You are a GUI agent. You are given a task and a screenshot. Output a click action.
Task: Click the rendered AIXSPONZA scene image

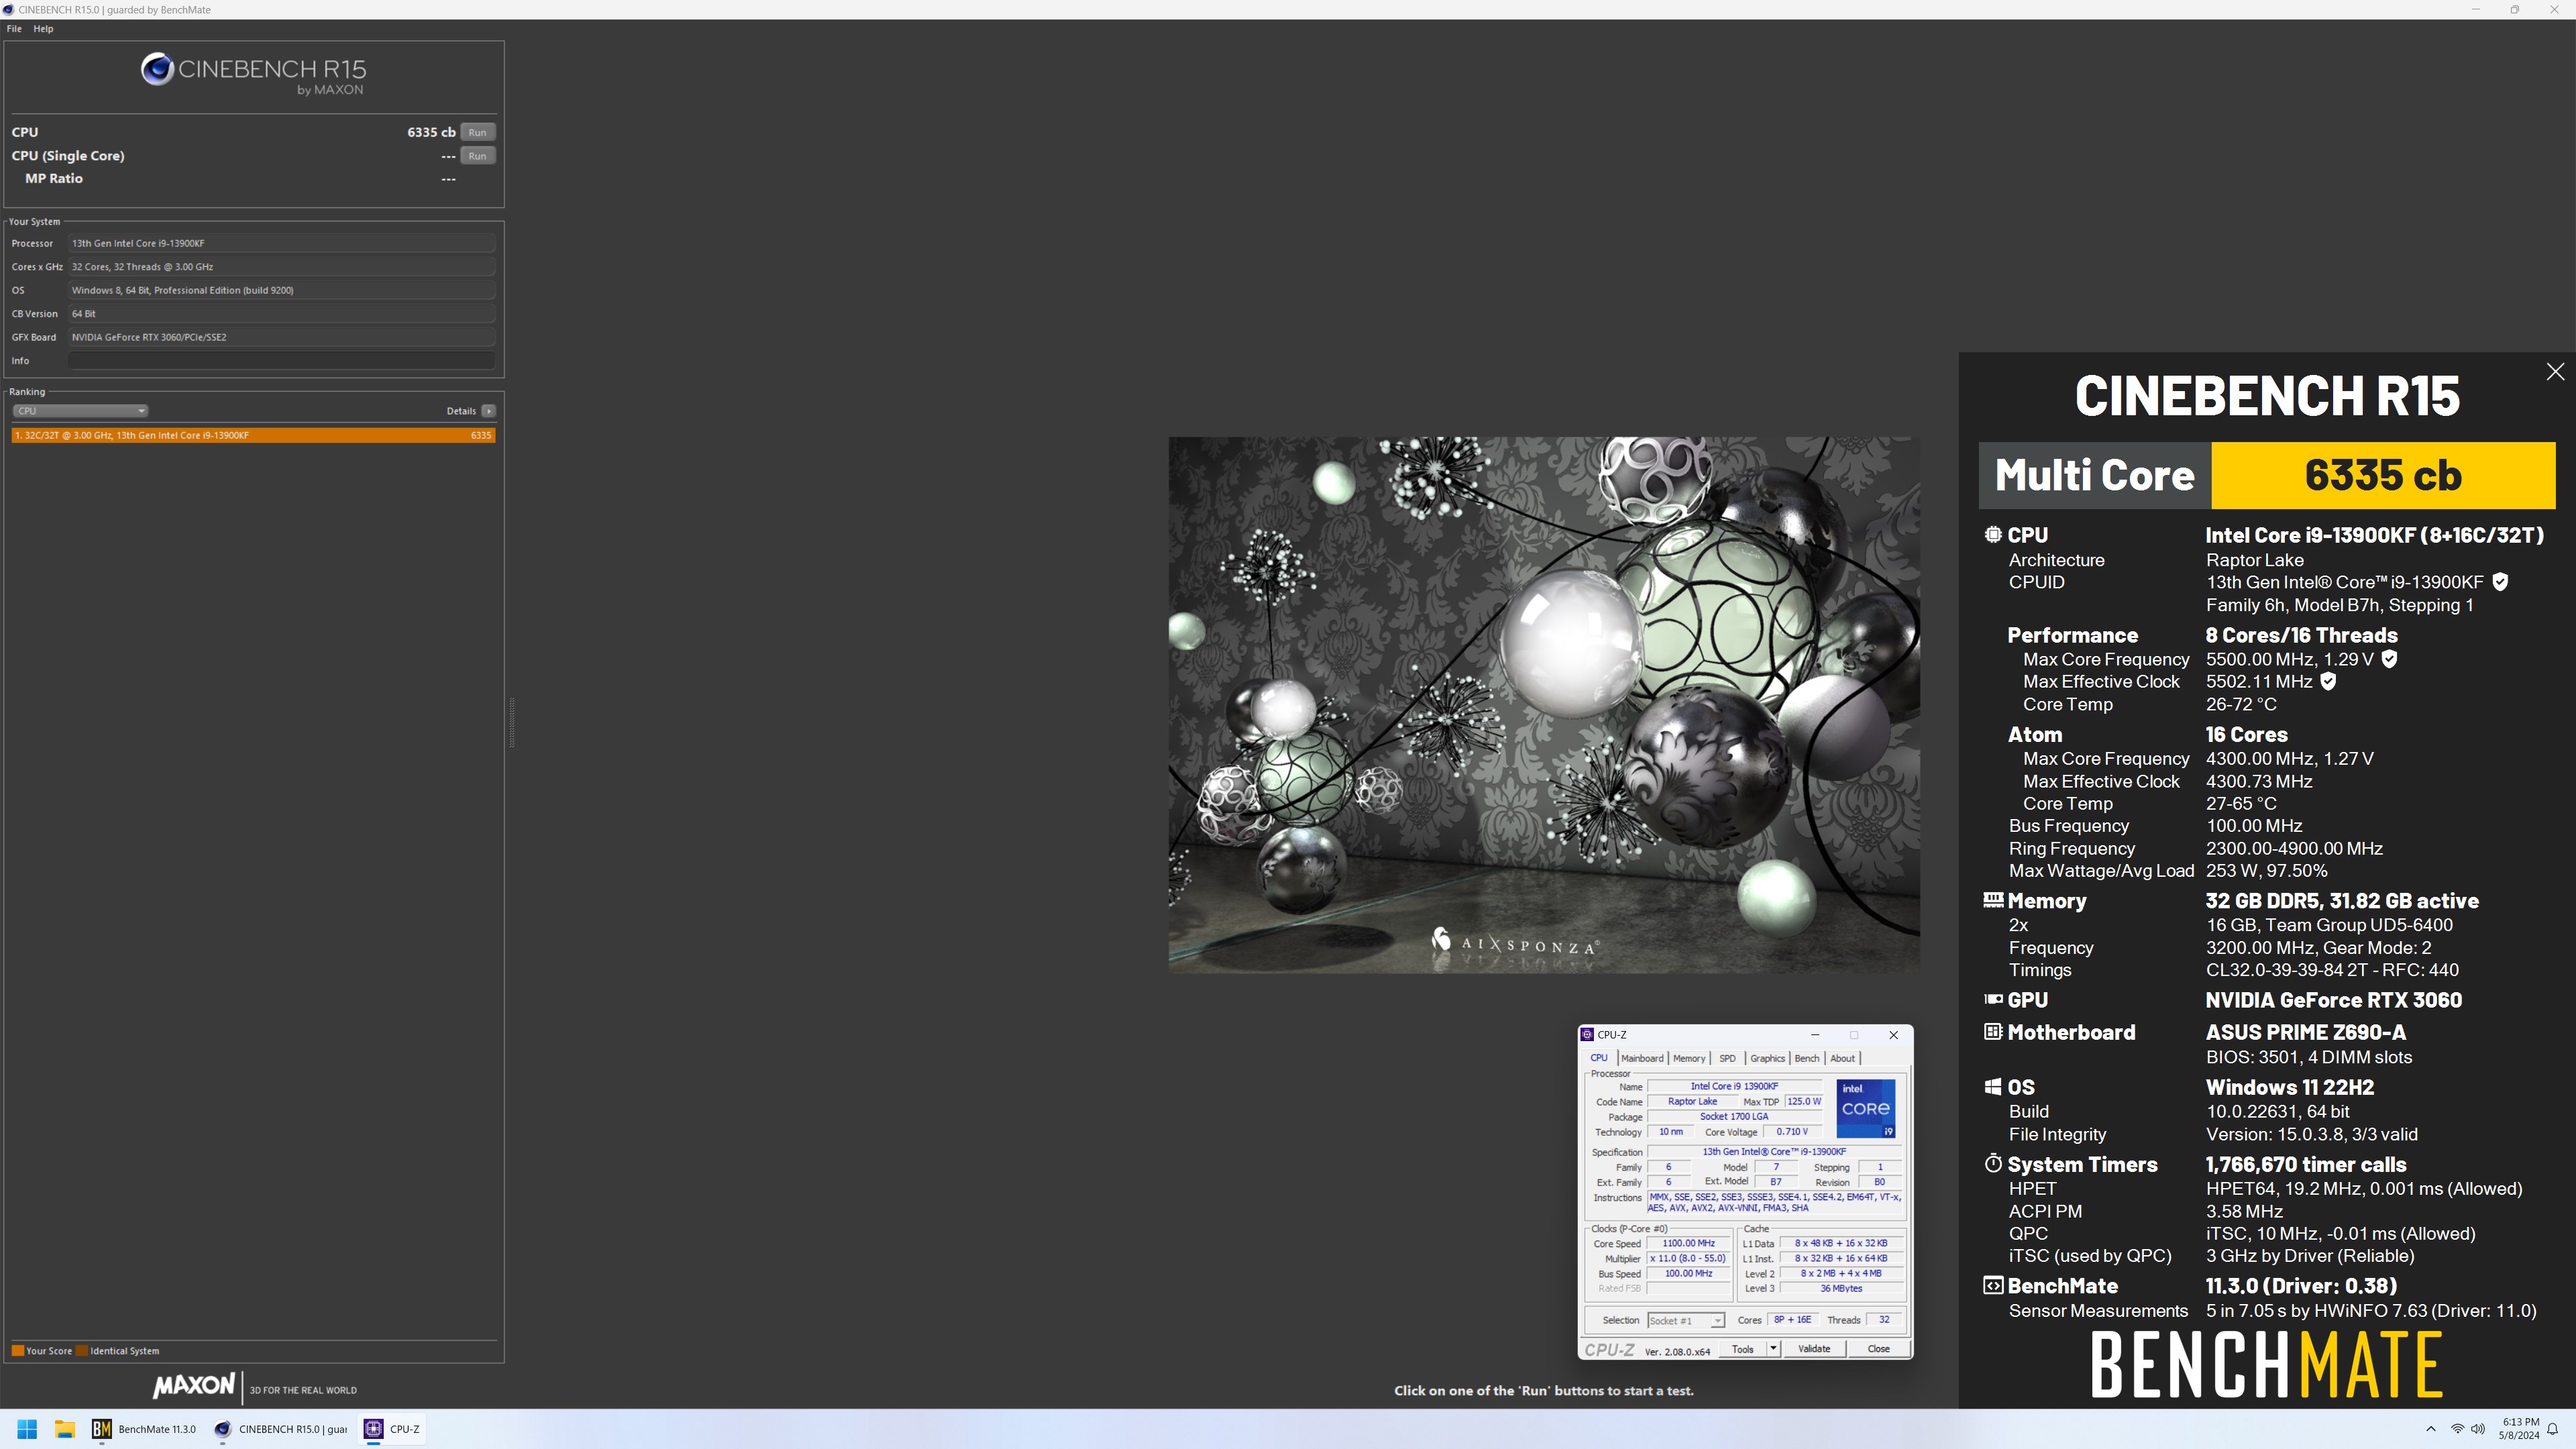point(1544,704)
